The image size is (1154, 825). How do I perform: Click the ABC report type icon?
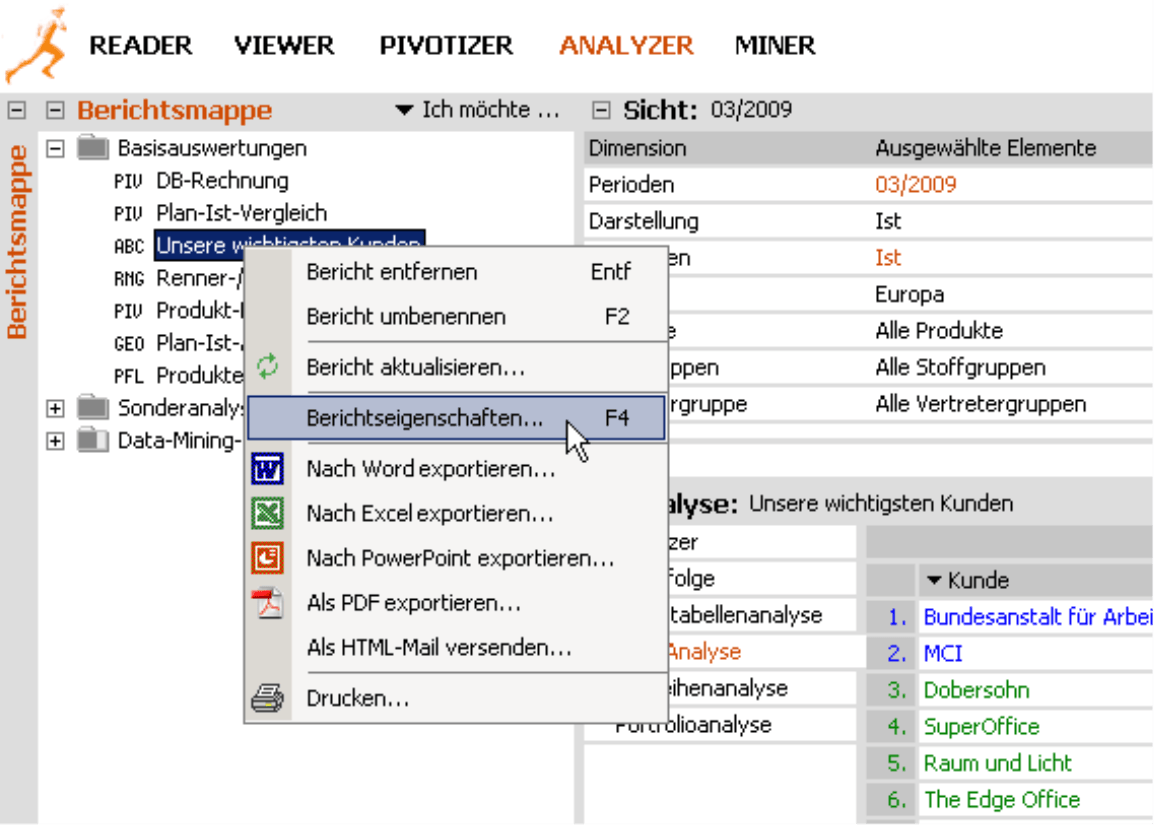coord(129,246)
